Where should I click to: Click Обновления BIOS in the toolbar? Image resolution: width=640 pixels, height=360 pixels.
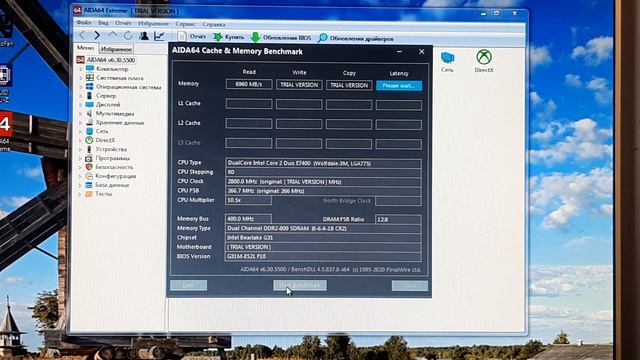(x=281, y=38)
